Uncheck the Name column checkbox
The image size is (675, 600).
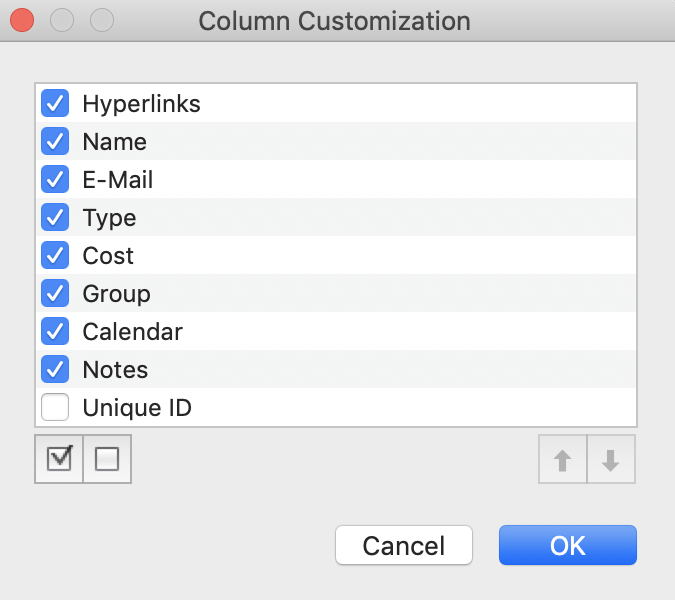point(55,141)
